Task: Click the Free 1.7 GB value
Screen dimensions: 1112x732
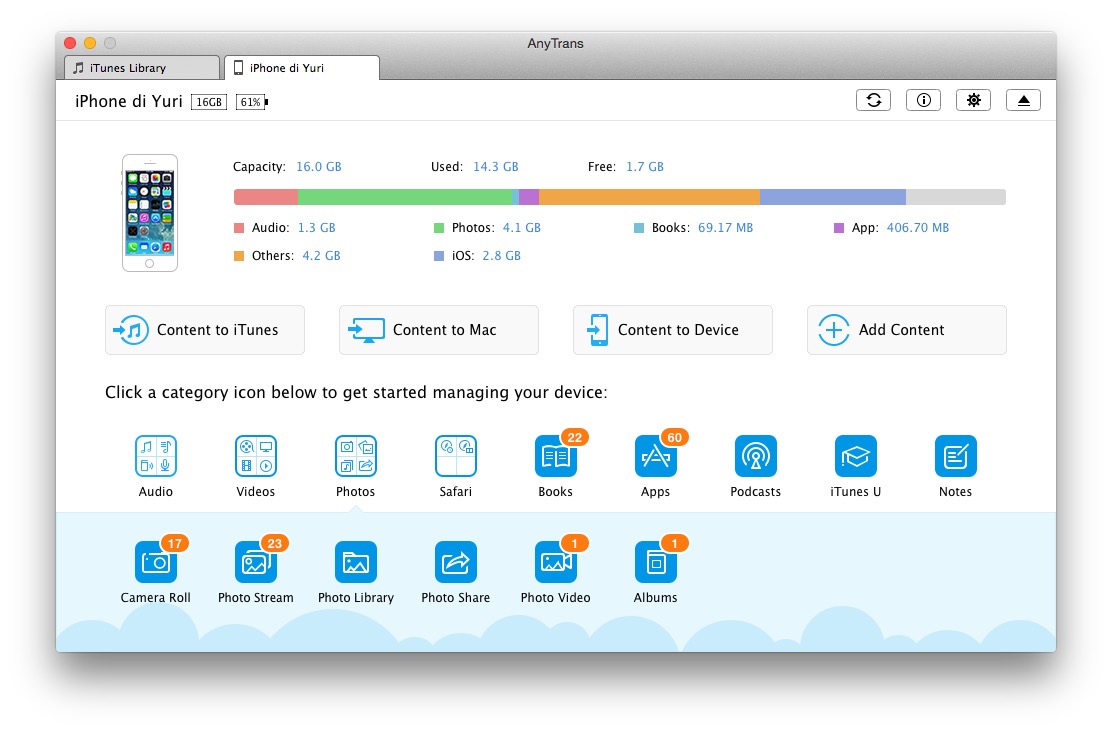Action: [x=645, y=167]
